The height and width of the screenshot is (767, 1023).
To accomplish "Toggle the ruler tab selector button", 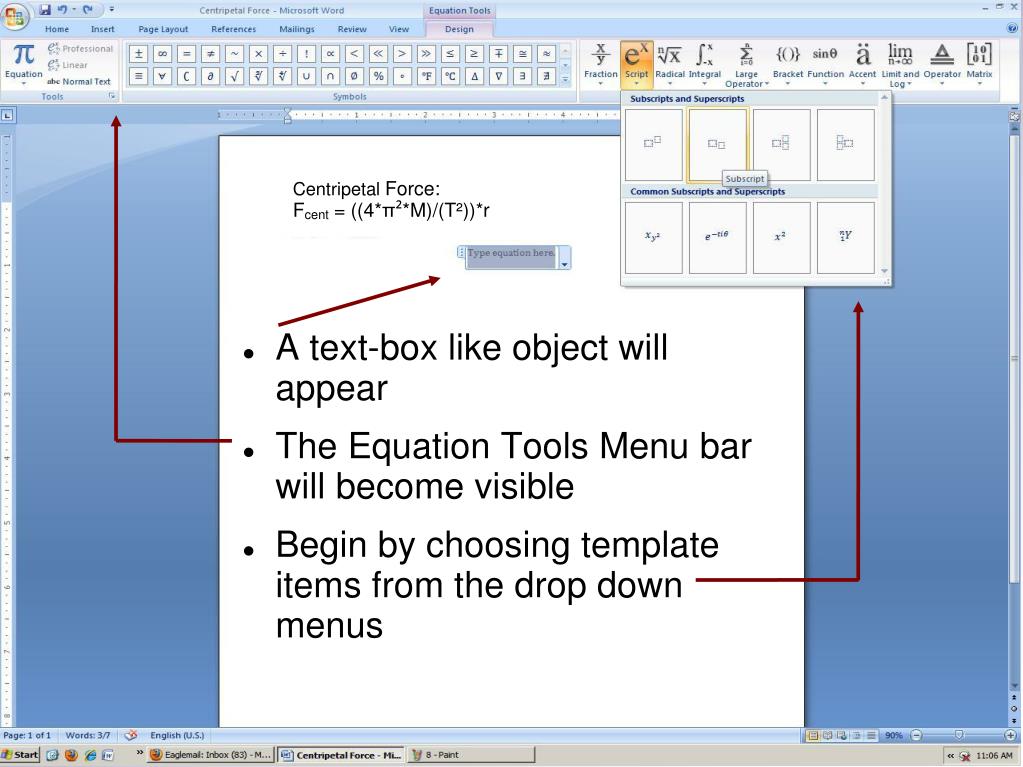I will pyautogui.click(x=7, y=115).
